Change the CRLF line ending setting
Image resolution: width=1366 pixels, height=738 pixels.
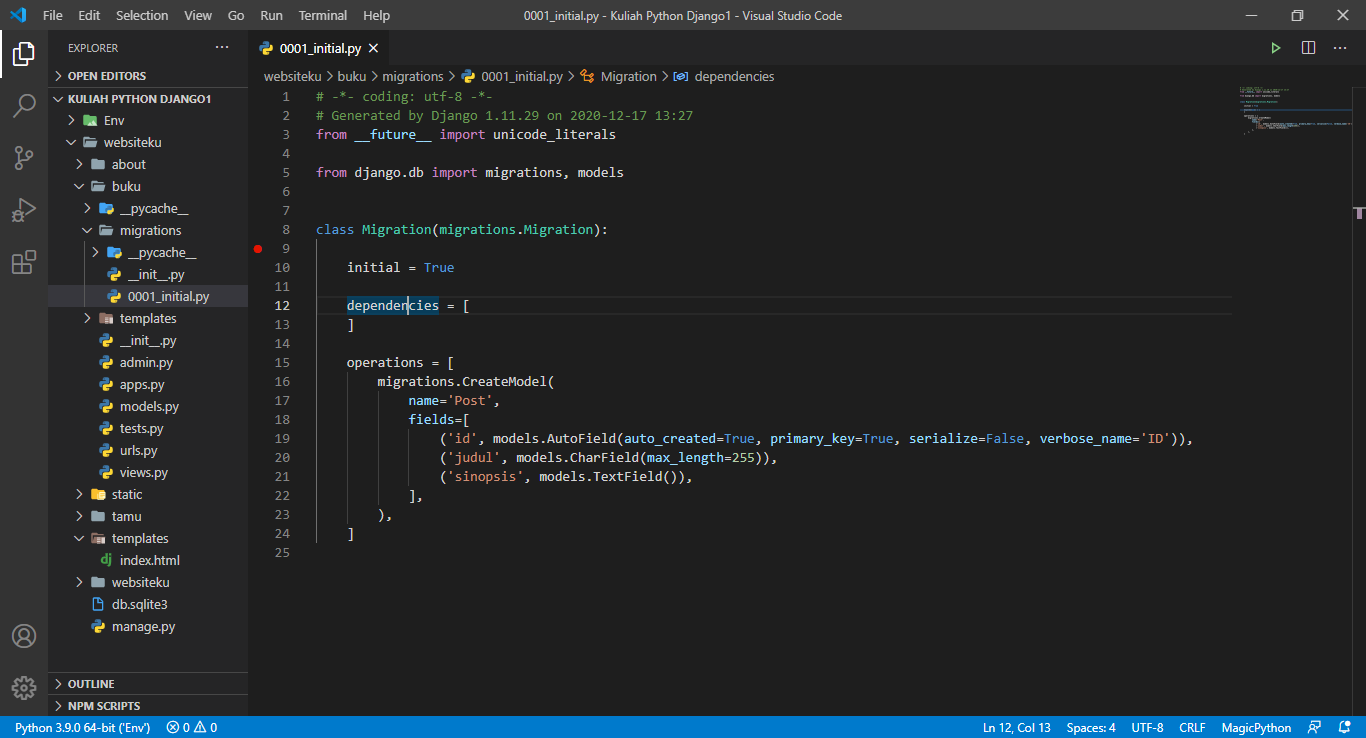point(1192,727)
